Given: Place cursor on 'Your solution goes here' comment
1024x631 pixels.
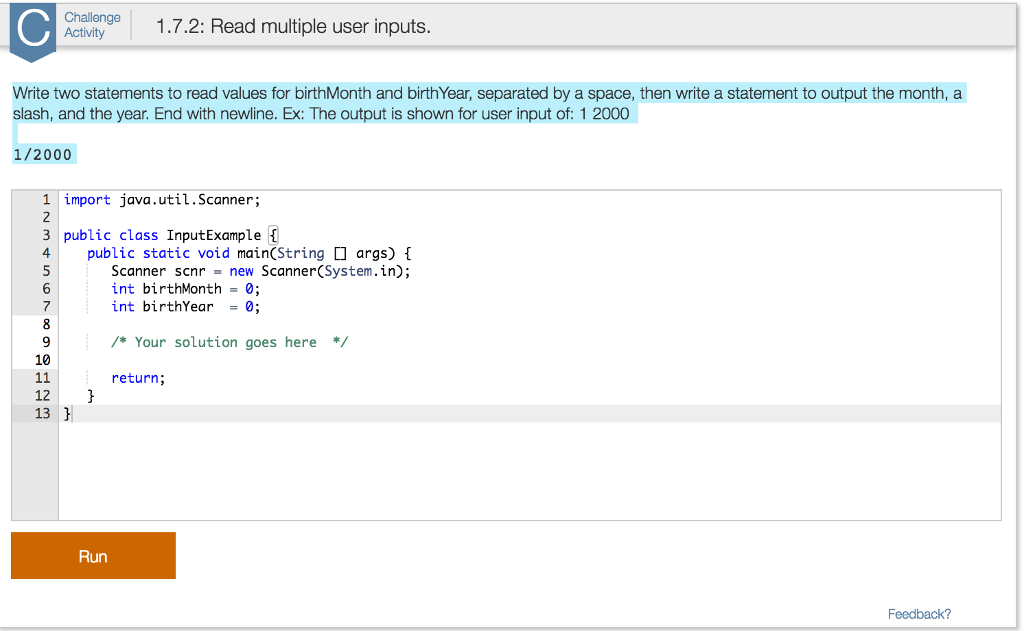Looking at the screenshot, I should pyautogui.click(x=229, y=342).
